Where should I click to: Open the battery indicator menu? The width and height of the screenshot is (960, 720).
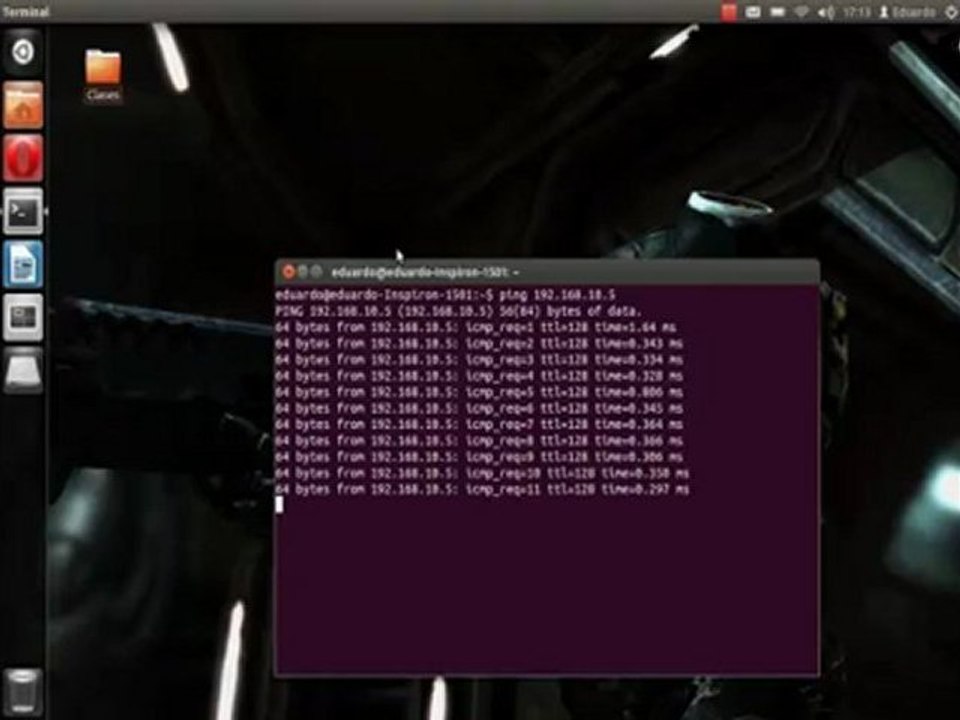(x=778, y=12)
